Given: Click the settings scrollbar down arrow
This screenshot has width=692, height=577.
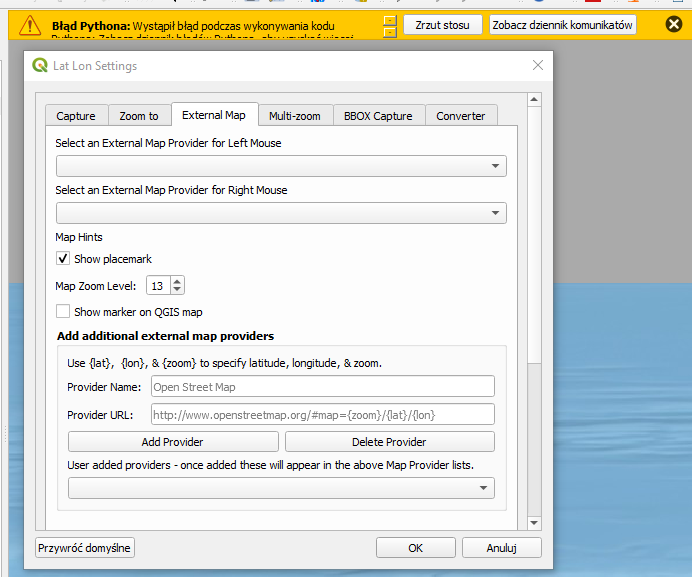Looking at the screenshot, I should click(534, 523).
